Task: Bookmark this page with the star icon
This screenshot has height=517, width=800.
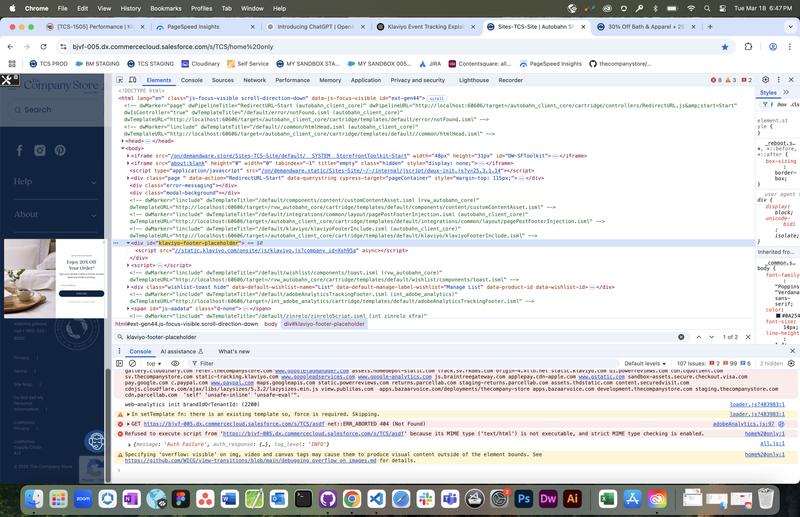Action: (x=724, y=47)
